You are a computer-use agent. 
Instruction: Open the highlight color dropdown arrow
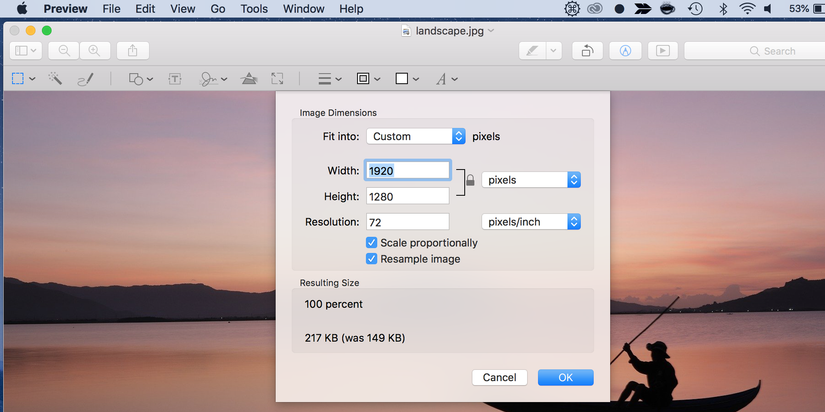coord(554,51)
